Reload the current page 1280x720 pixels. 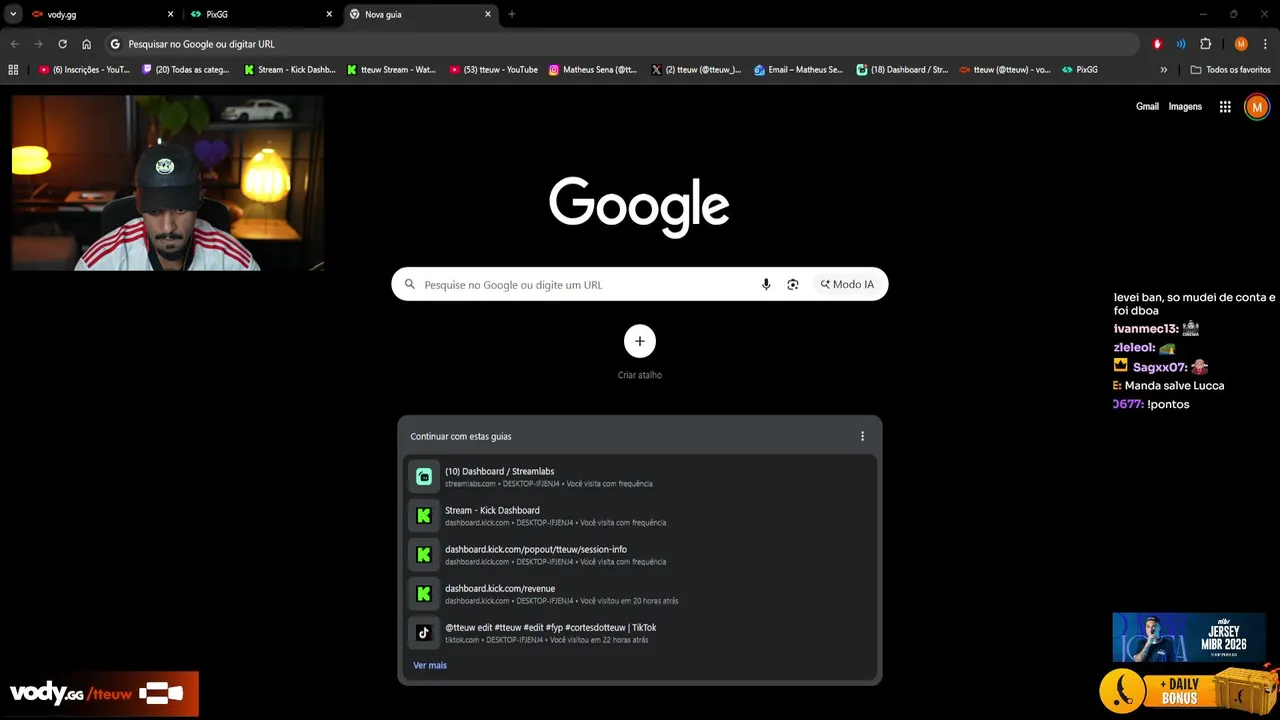click(62, 44)
